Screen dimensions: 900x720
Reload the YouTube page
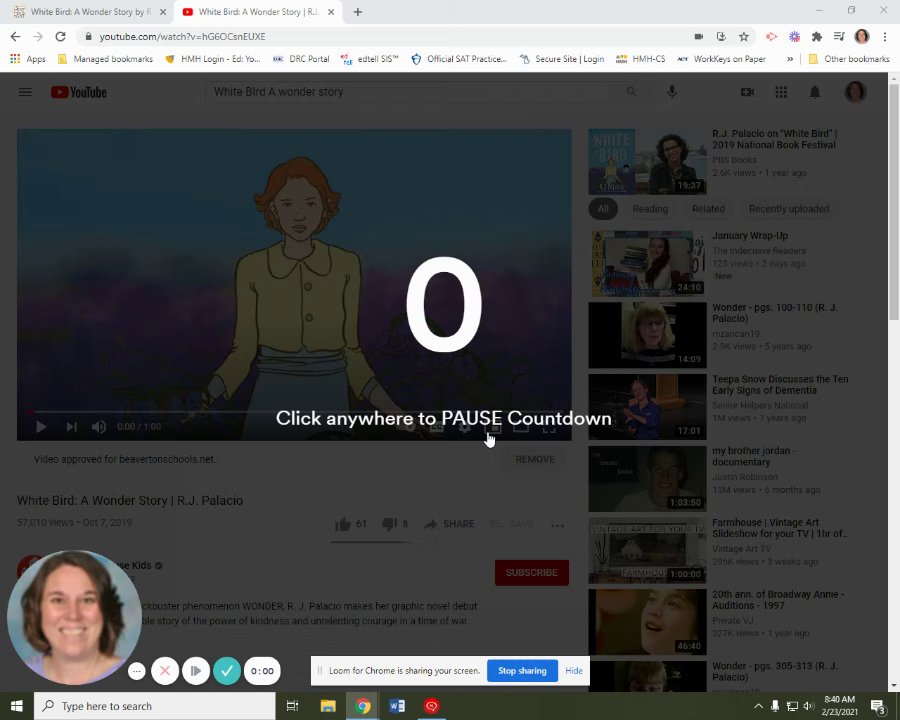coord(60,36)
